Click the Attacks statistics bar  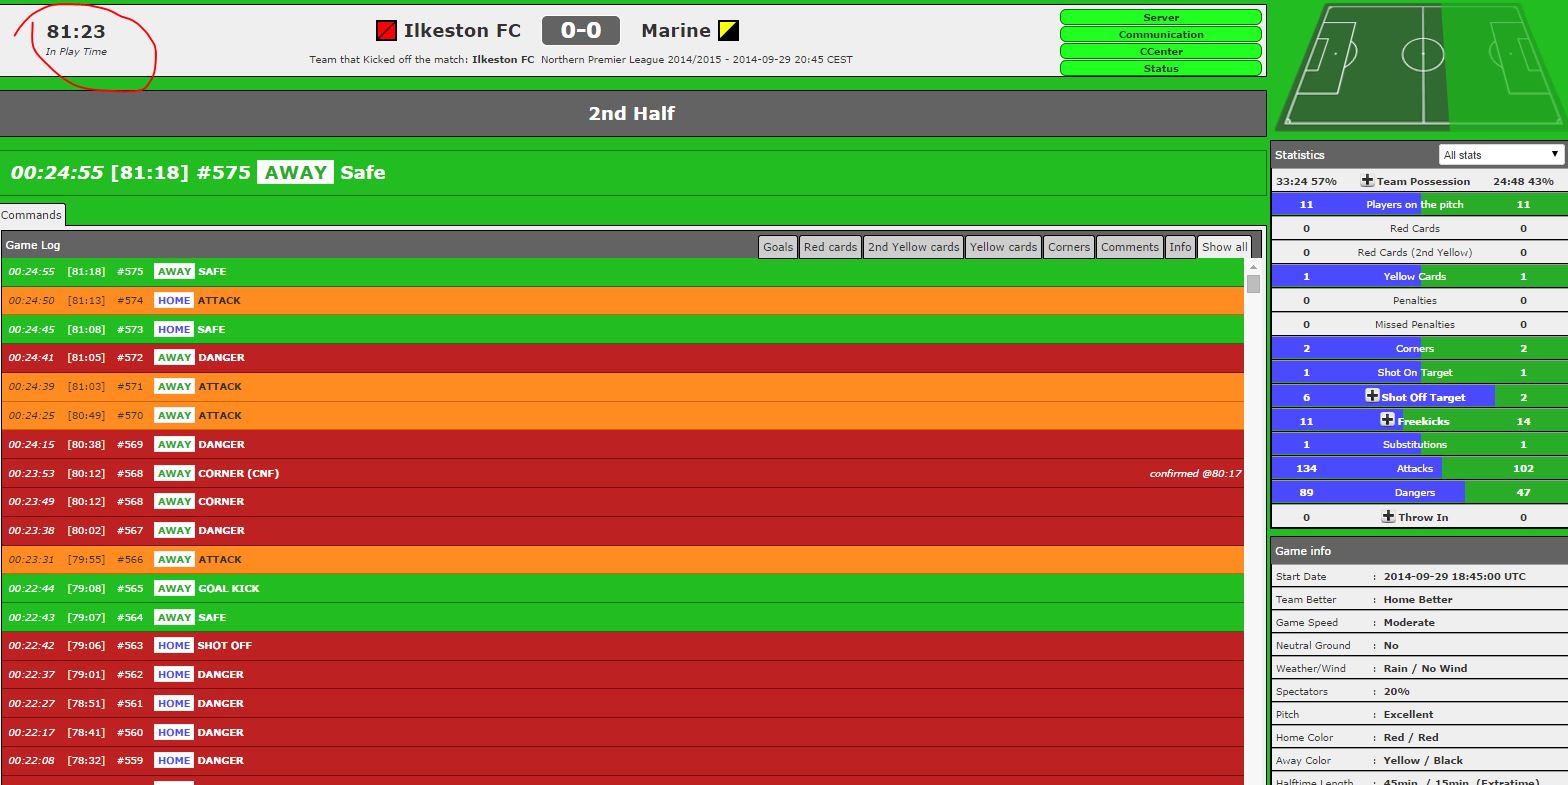[1419, 468]
